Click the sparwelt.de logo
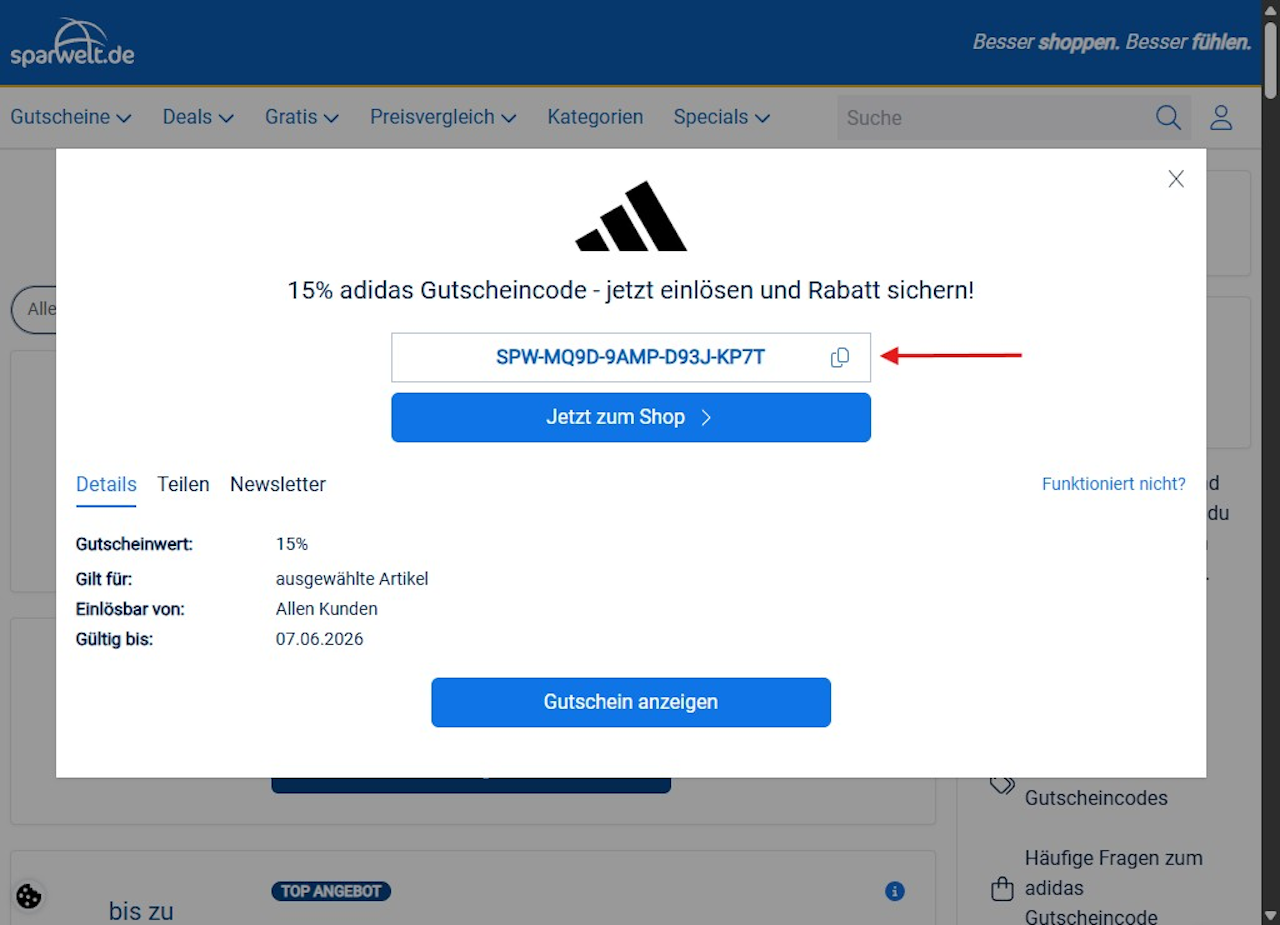1280x925 pixels. (72, 43)
